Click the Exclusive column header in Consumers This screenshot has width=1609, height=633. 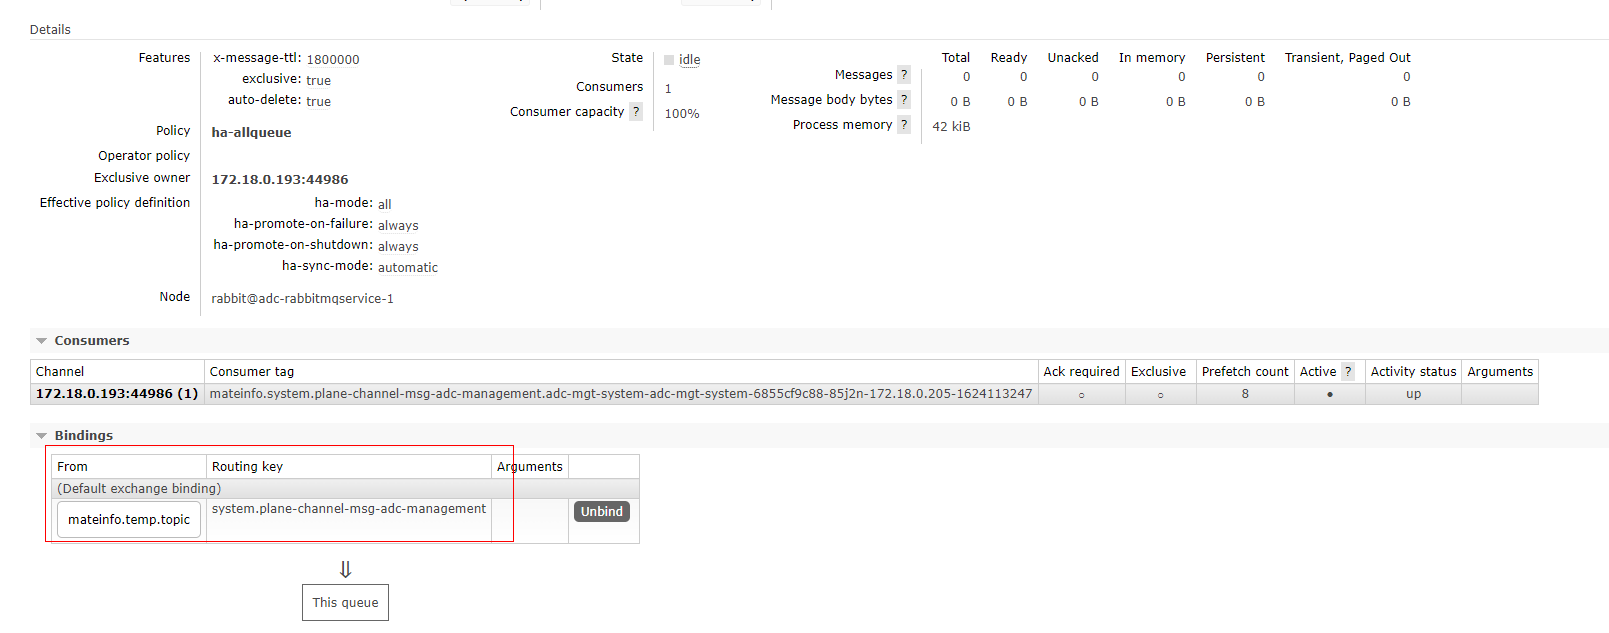point(1158,372)
